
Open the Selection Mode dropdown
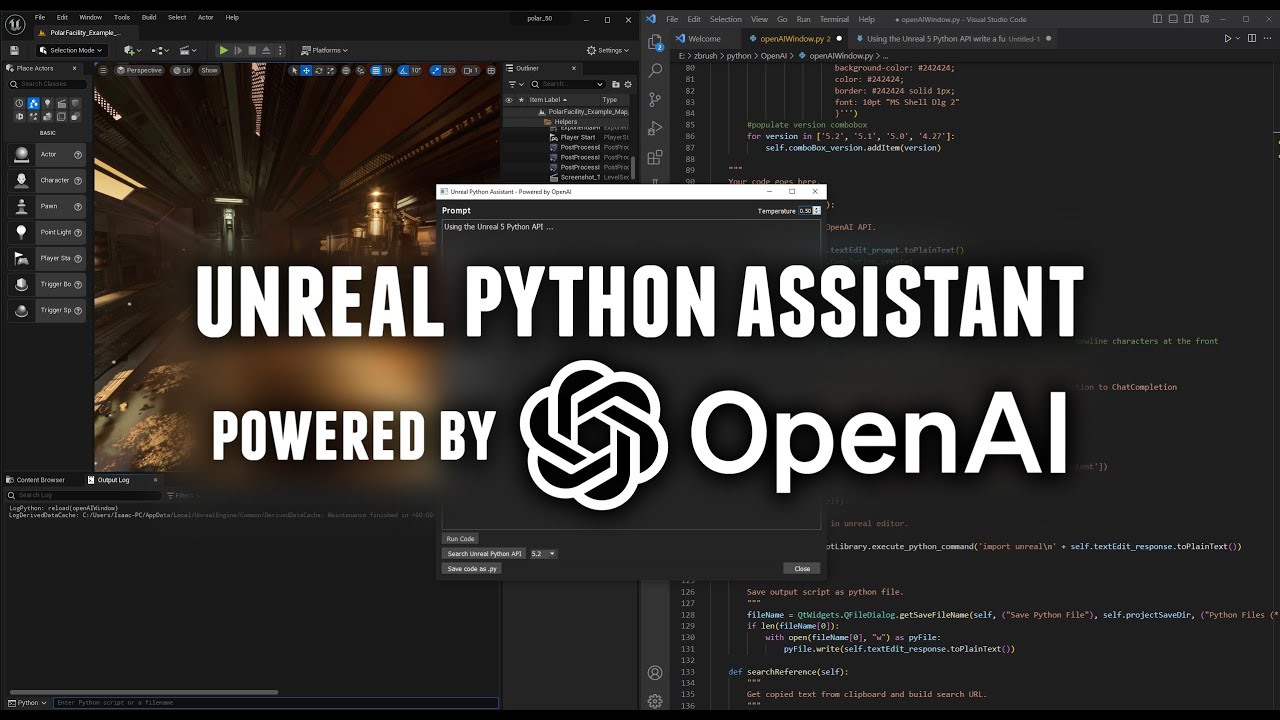pyautogui.click(x=71, y=50)
